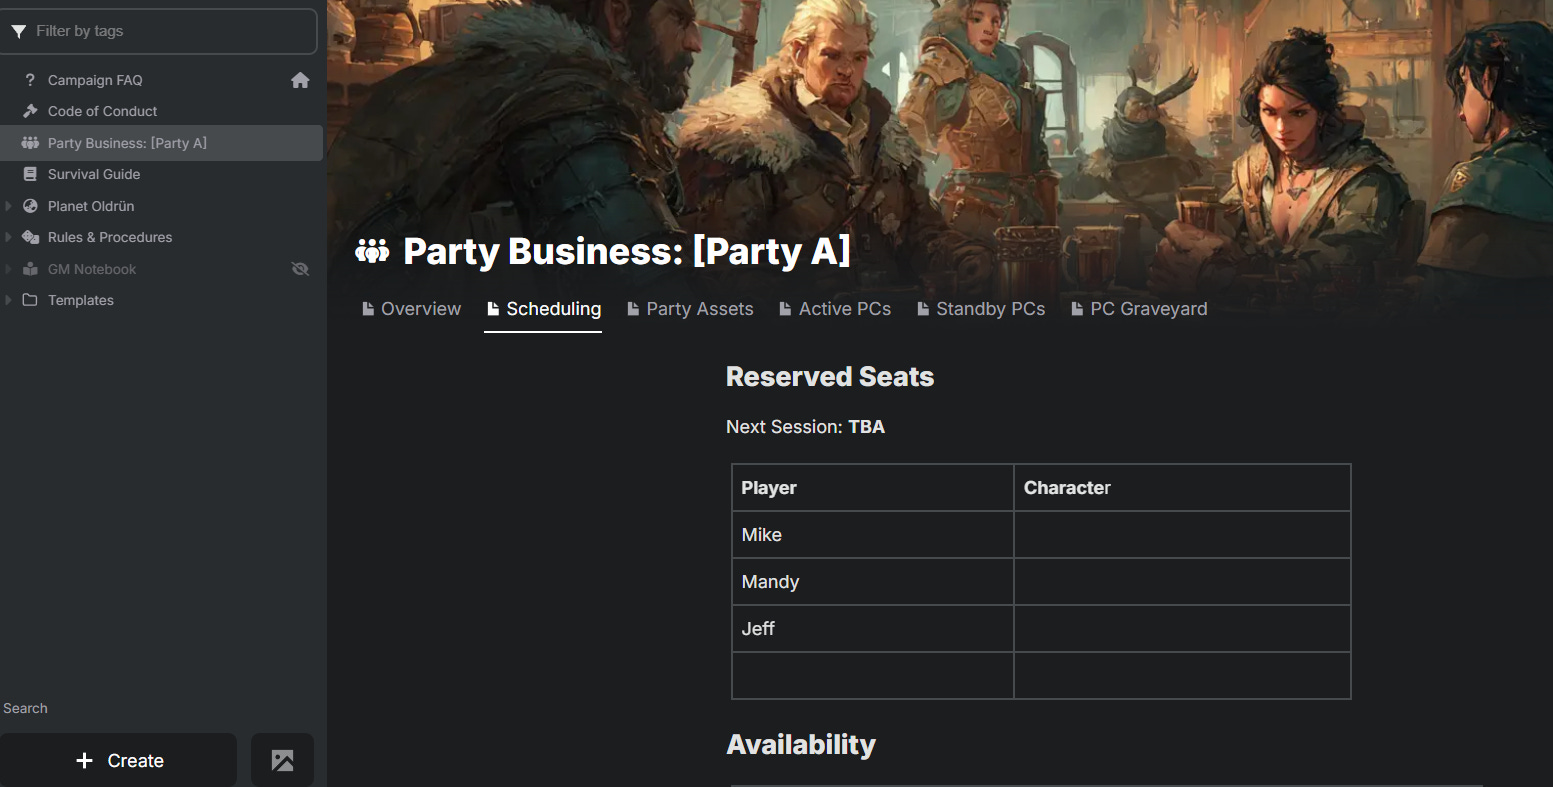Click the question mark icon for Campaign FAQ

pyautogui.click(x=30, y=80)
